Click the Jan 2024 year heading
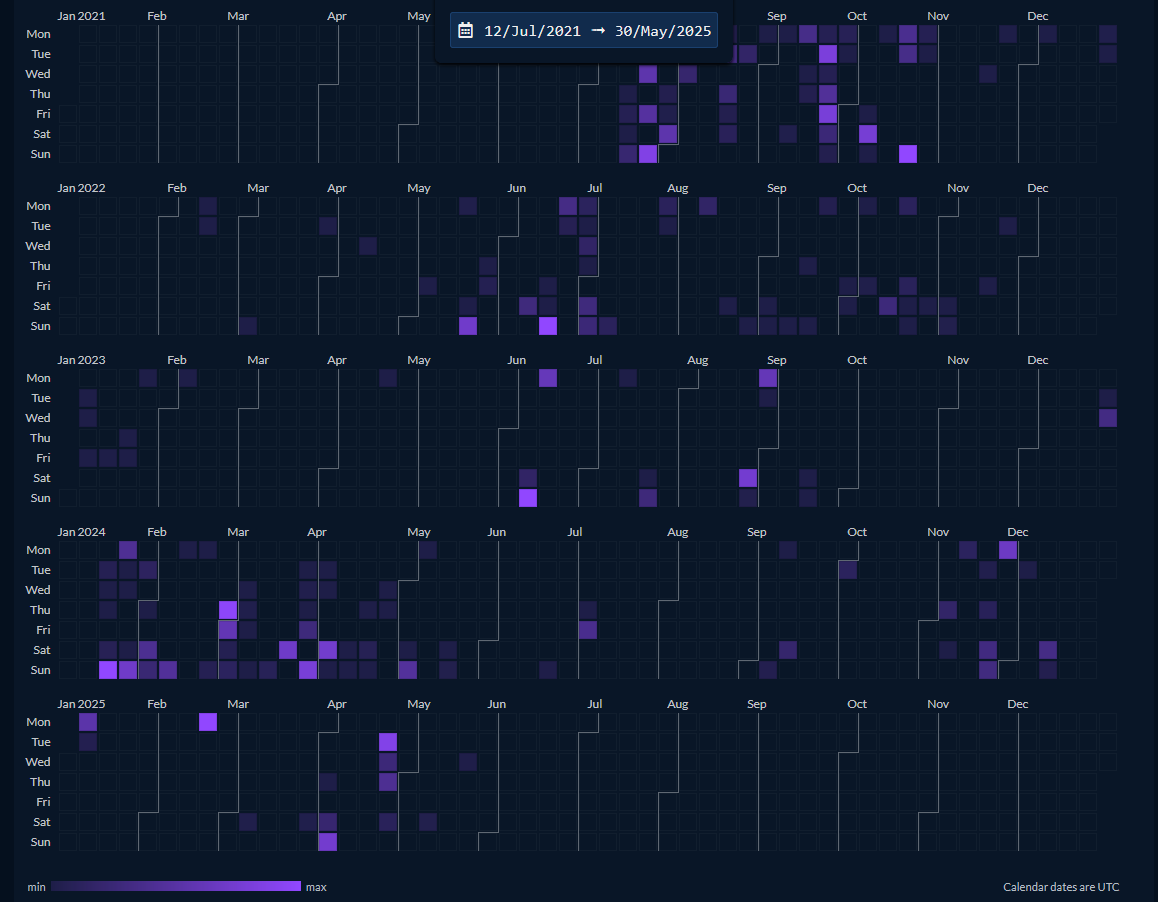The width and height of the screenshot is (1158, 902). [x=81, y=532]
